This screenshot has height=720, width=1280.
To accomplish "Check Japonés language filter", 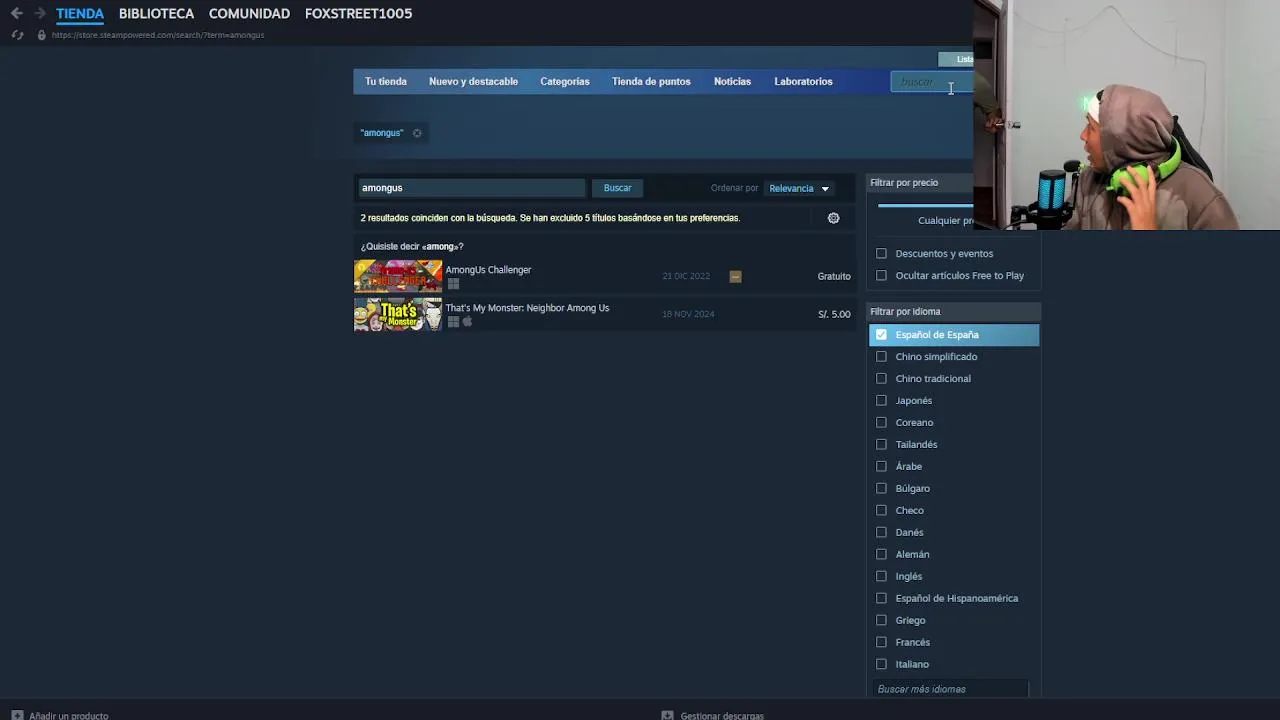I will point(881,401).
